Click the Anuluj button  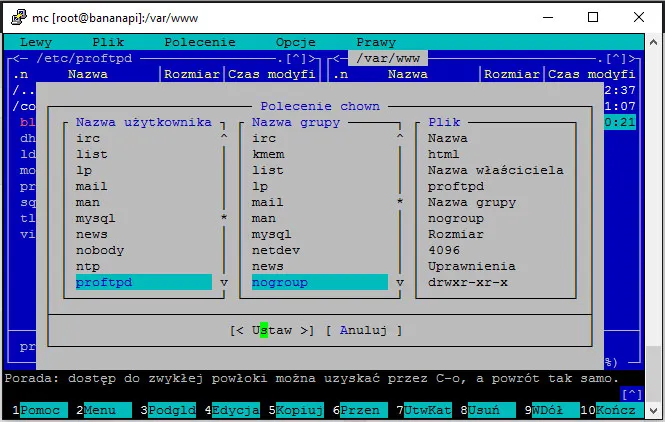click(363, 330)
